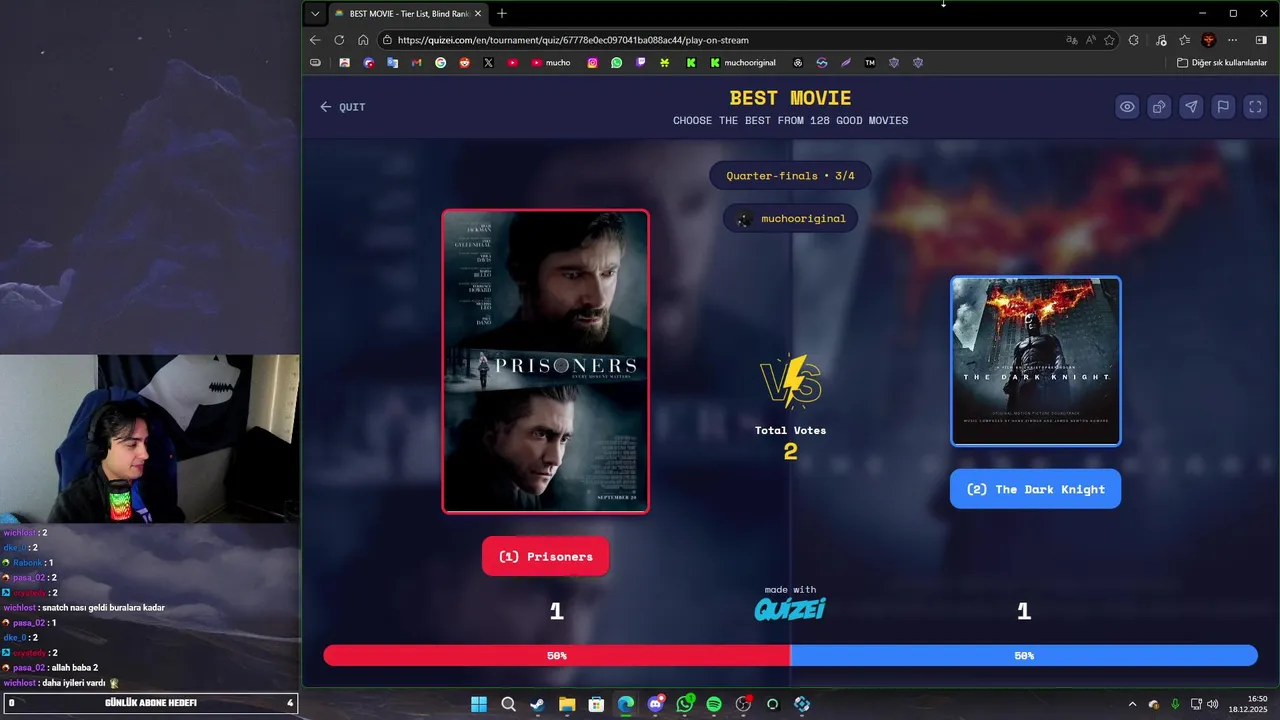The image size is (1280, 720).
Task: Open the tab search dropdown arrow
Action: click(315, 14)
